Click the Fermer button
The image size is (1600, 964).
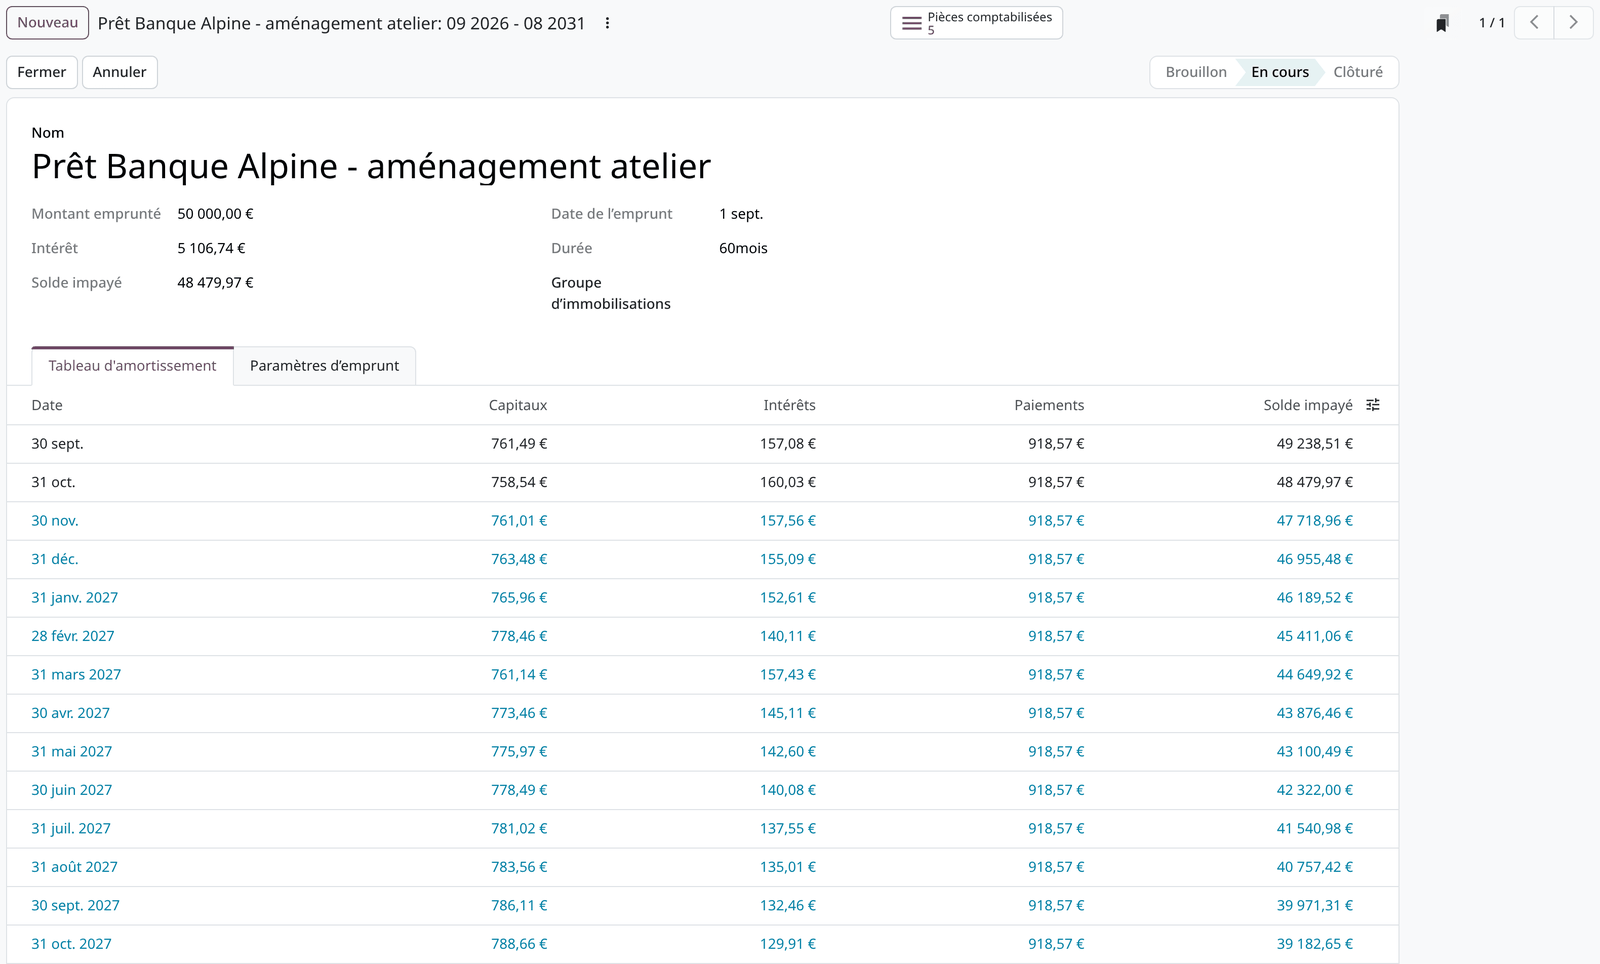click(x=42, y=72)
